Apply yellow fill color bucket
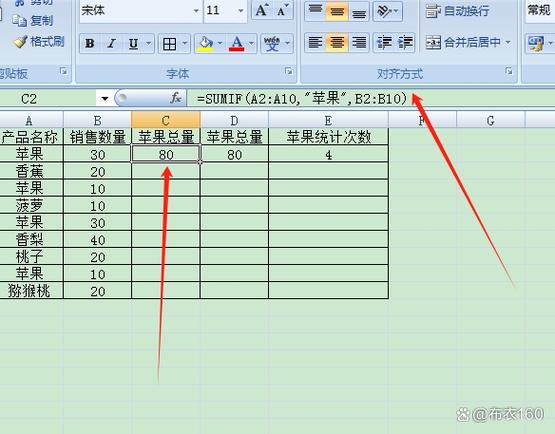555x434 pixels. click(x=206, y=44)
